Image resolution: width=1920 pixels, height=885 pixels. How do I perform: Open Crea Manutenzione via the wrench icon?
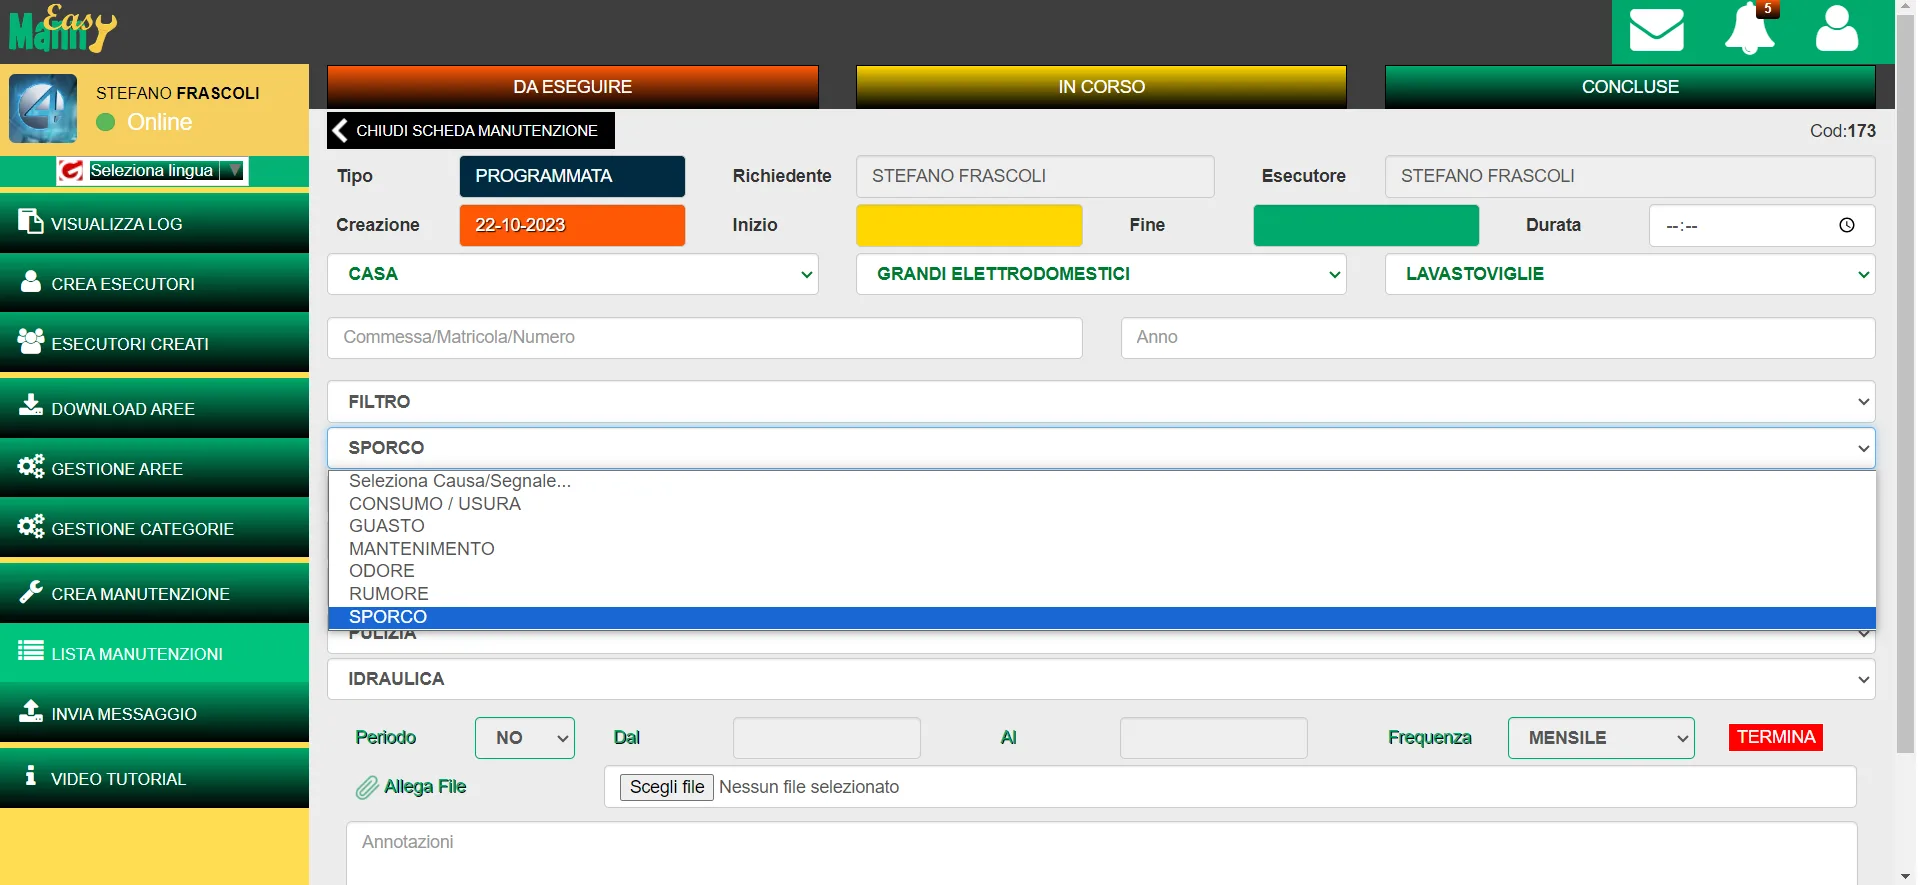point(31,591)
